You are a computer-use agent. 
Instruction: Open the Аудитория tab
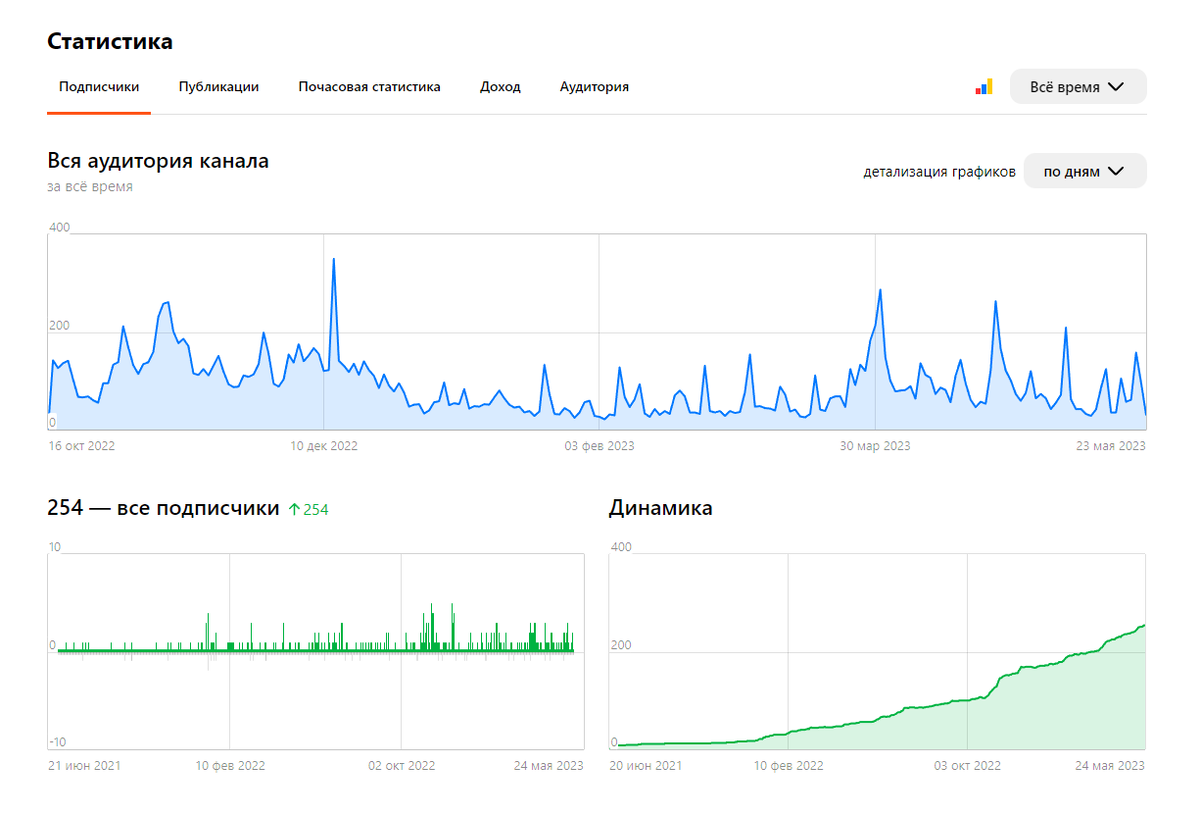[x=594, y=87]
